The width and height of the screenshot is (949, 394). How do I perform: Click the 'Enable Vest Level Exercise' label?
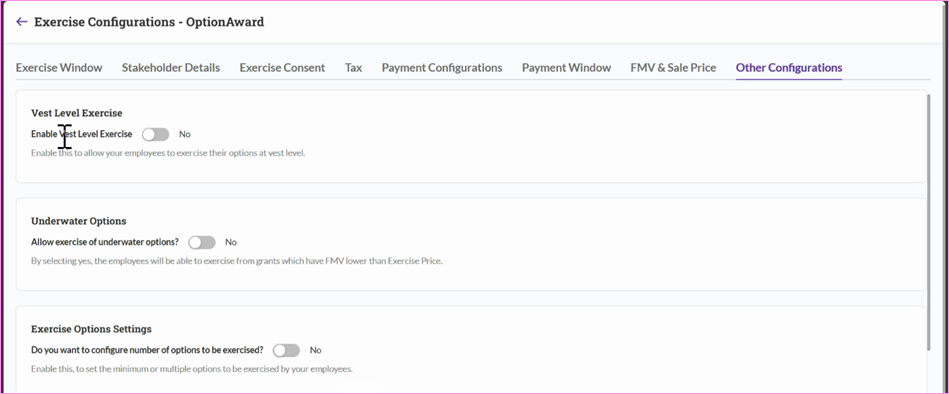tap(82, 134)
